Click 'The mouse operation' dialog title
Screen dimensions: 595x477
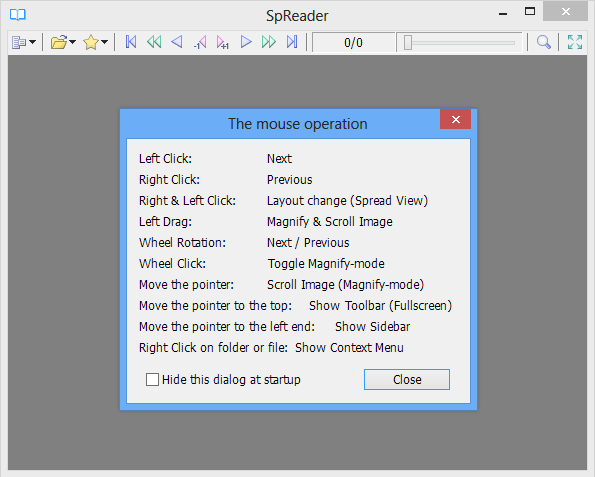tap(298, 124)
